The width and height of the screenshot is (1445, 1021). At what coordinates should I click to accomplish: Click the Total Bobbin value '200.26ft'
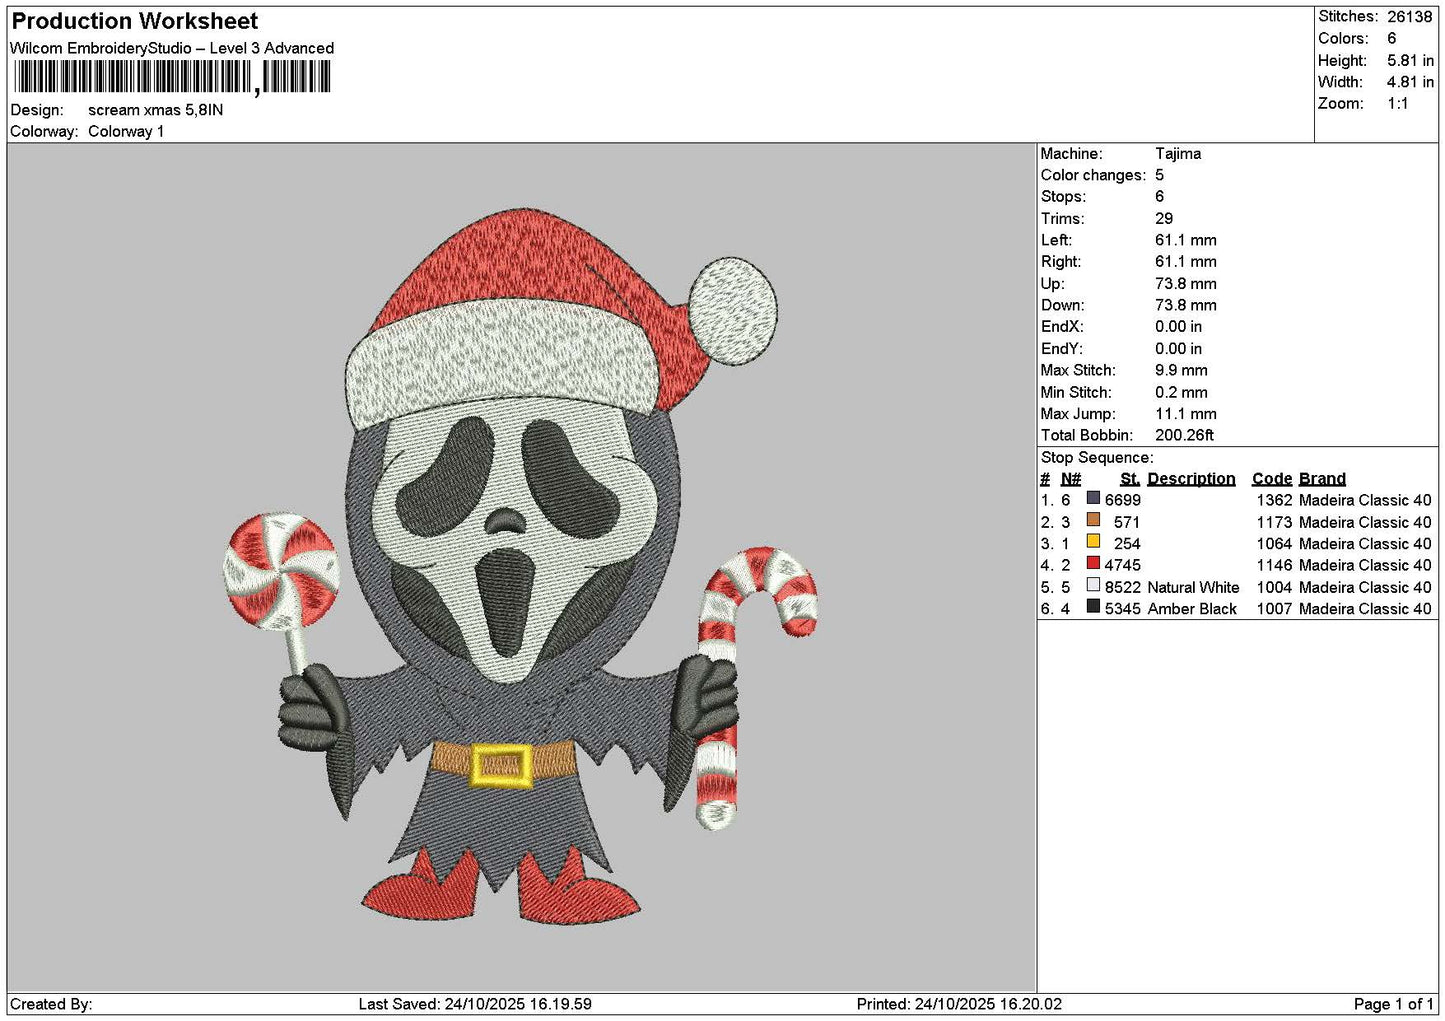pos(1184,435)
